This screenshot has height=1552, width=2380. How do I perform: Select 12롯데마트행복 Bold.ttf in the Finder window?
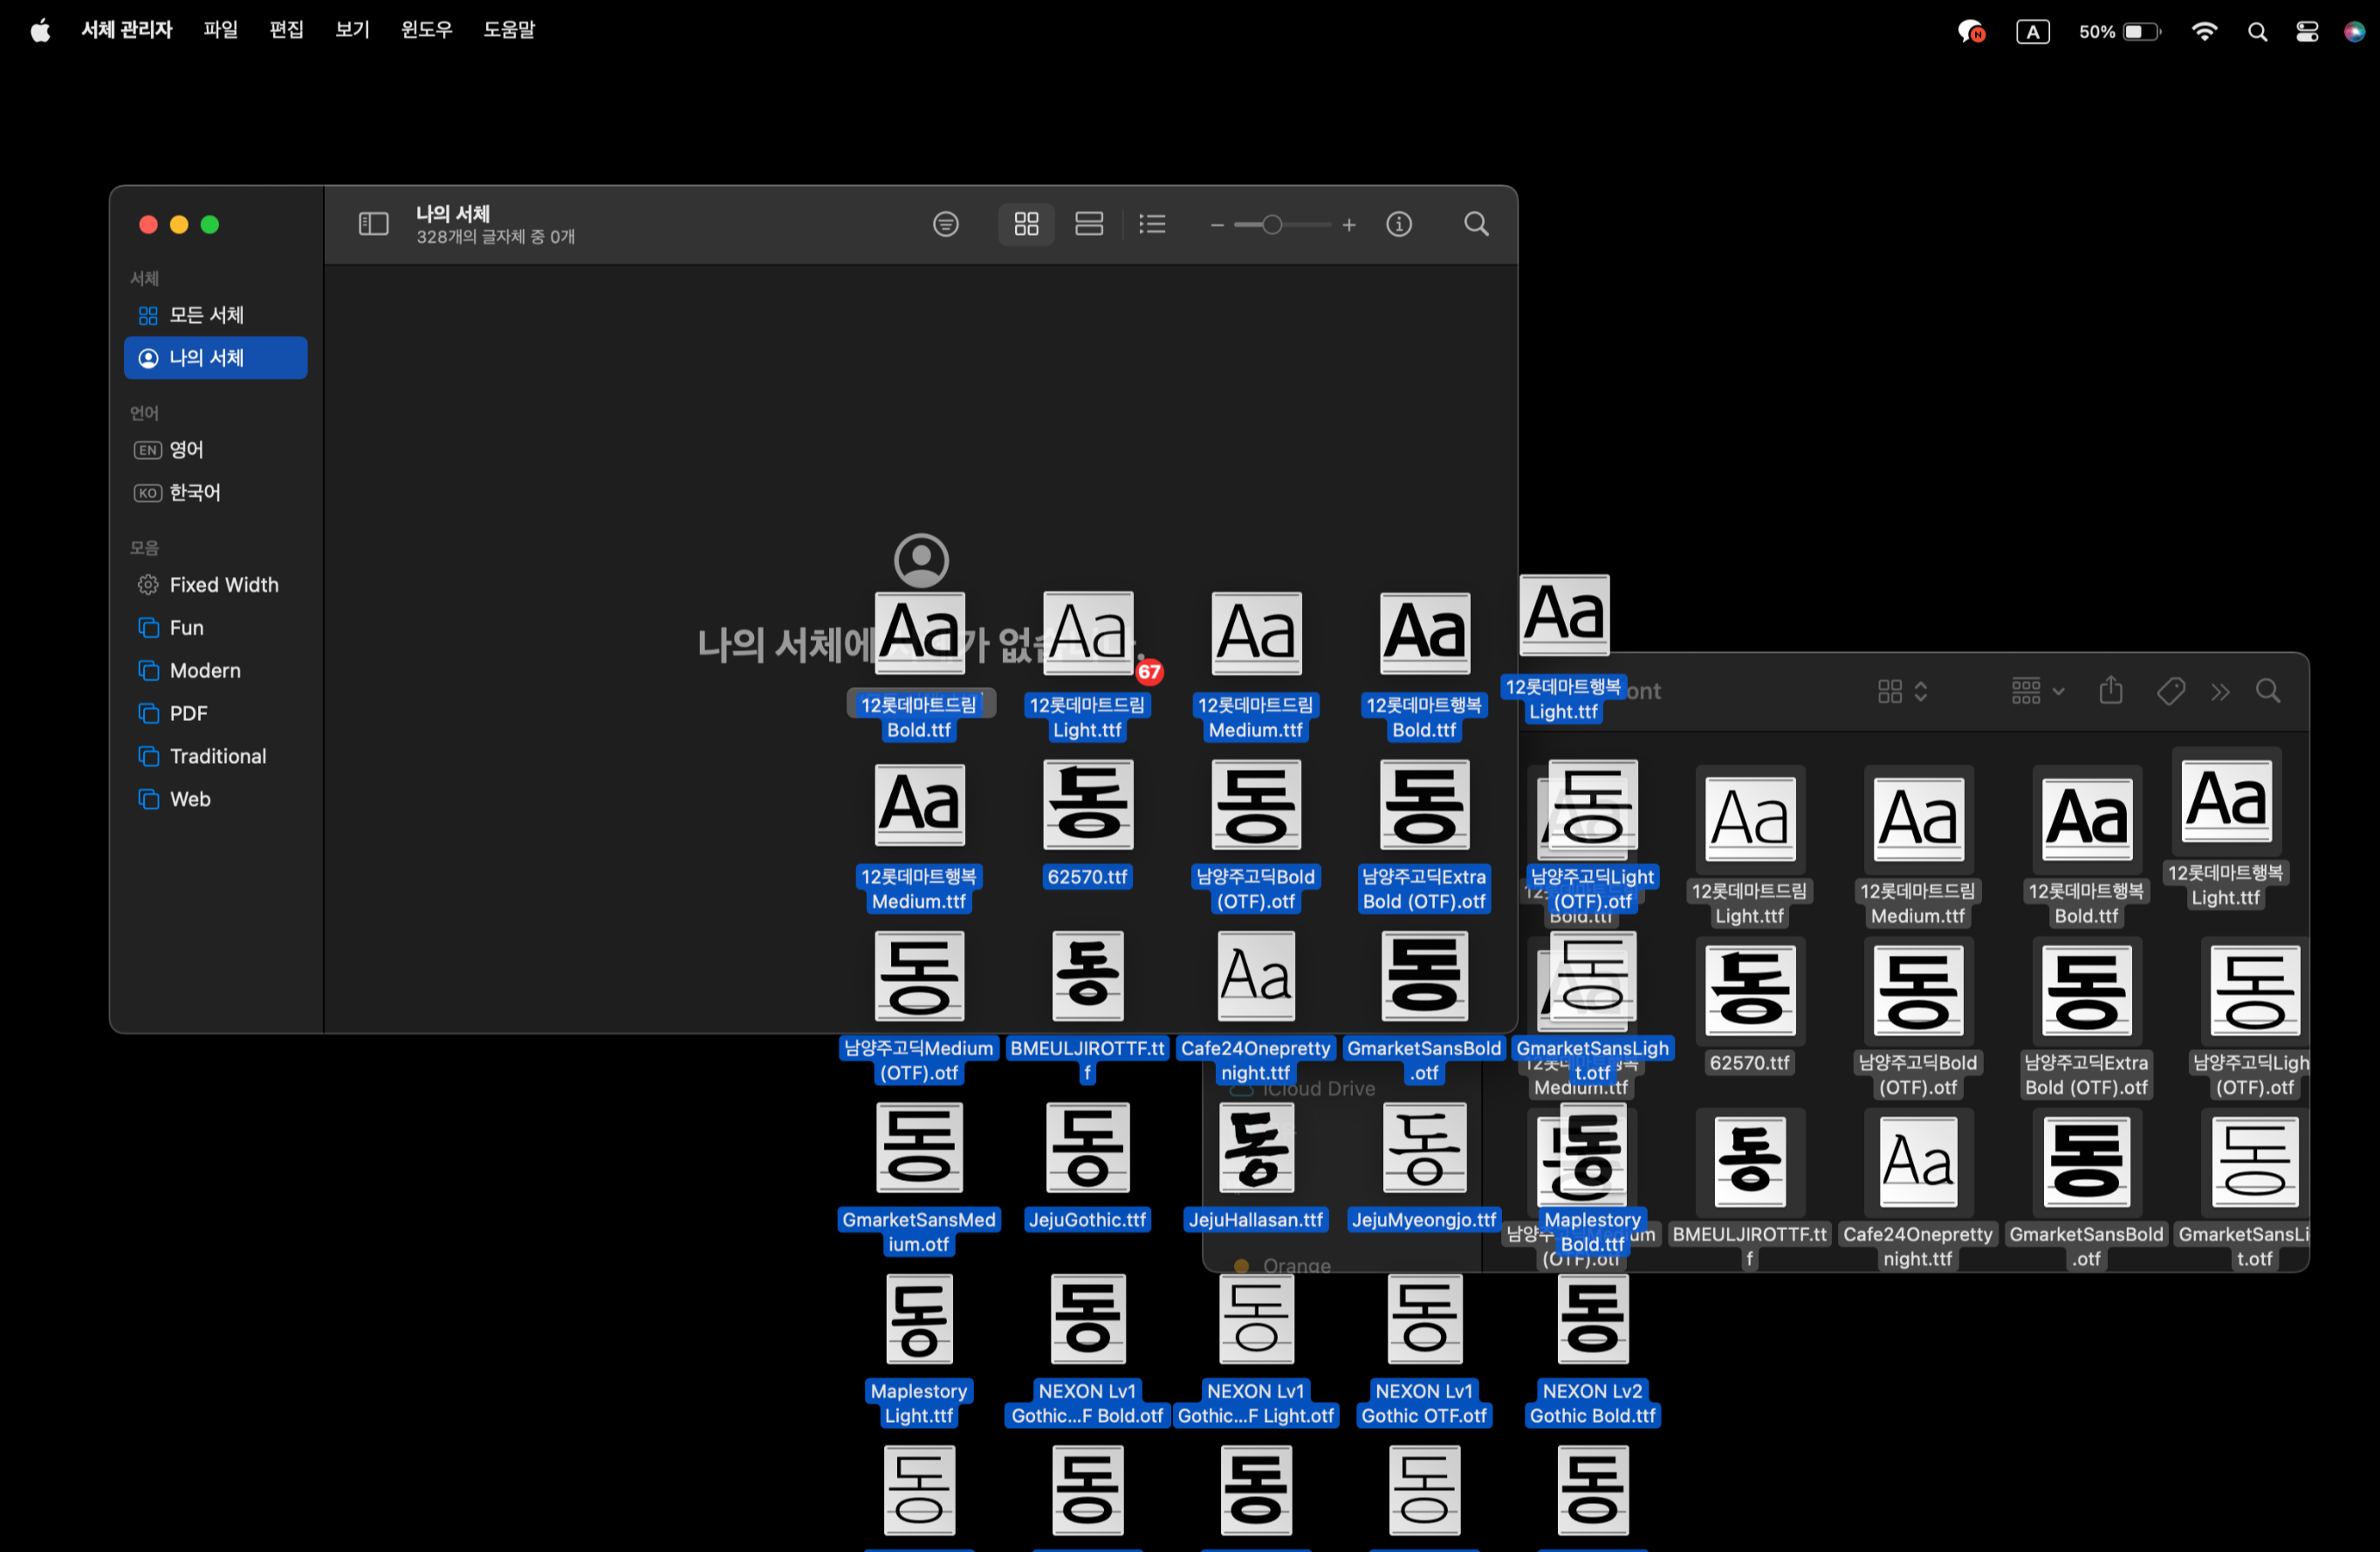pyautogui.click(x=2086, y=846)
